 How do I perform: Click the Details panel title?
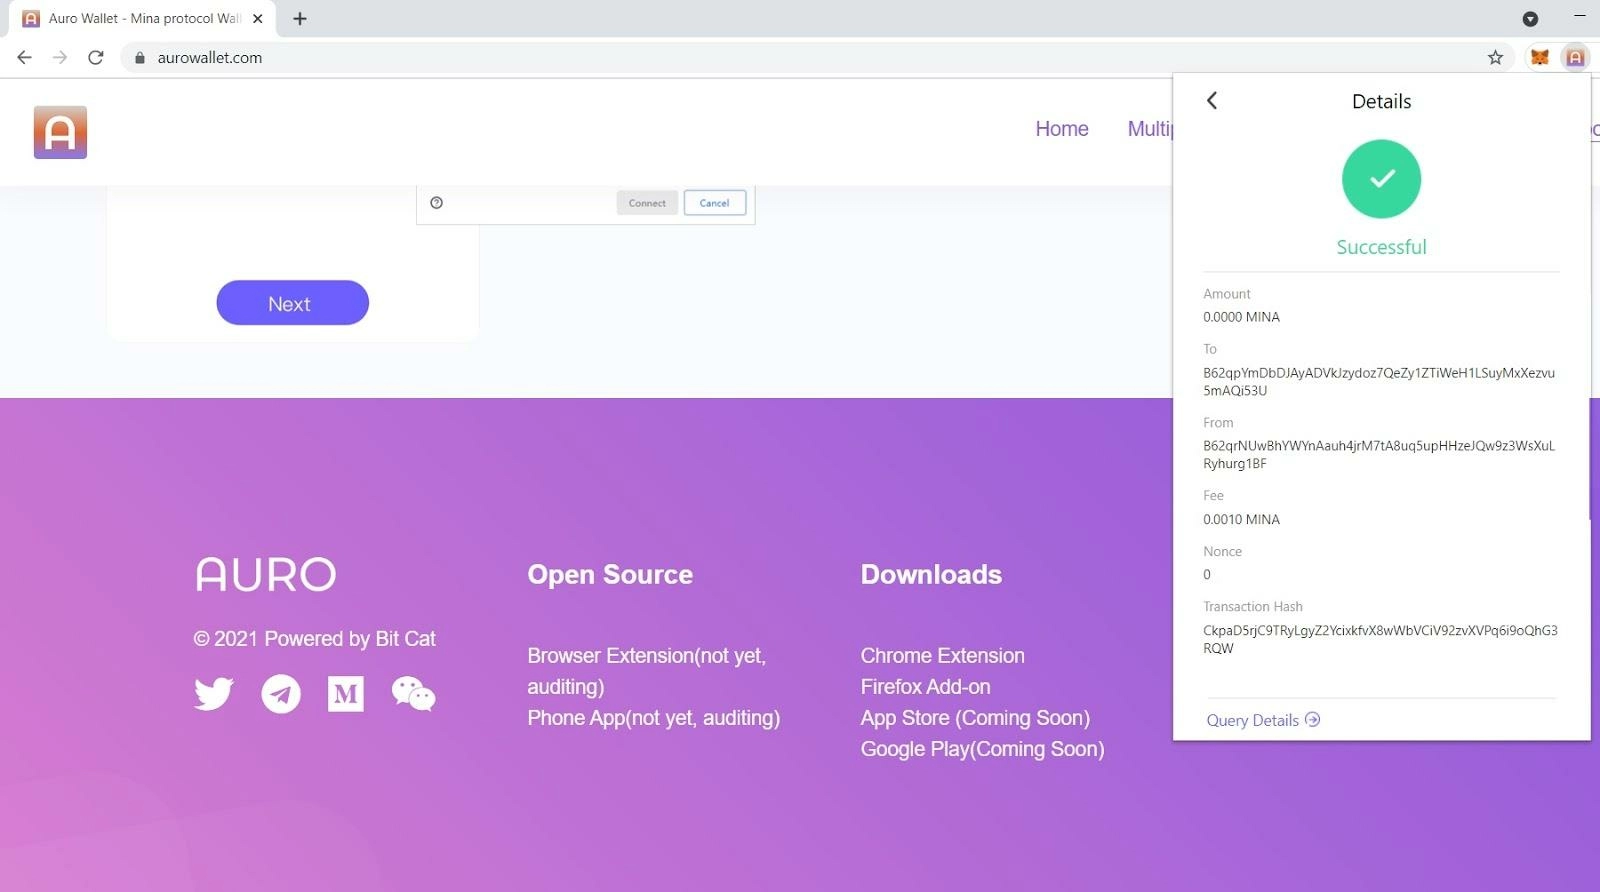[1381, 101]
